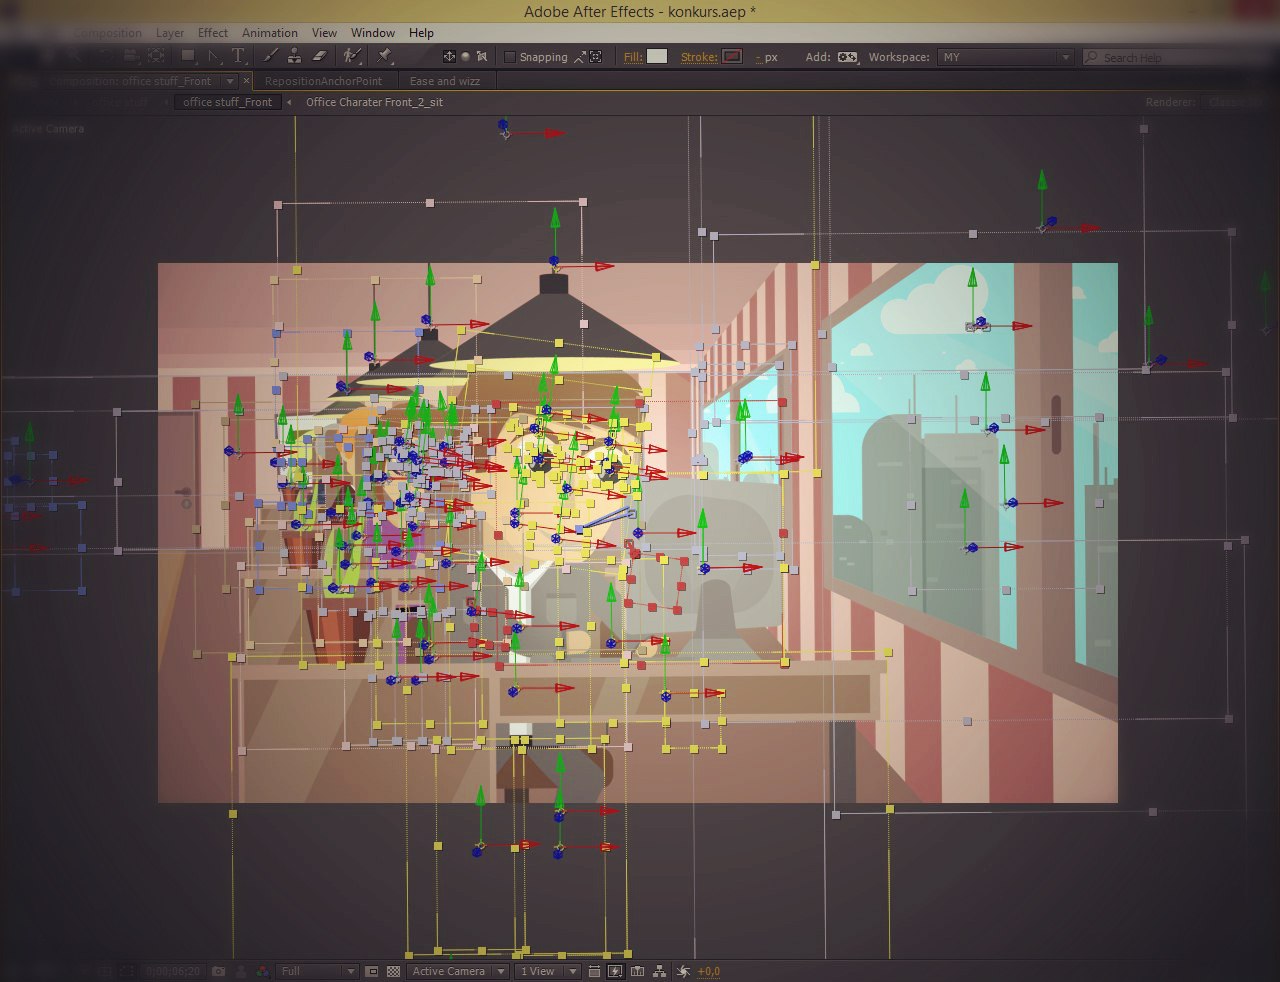Click the Fill options link
Screen dimensions: 1280x982
pyautogui.click(x=633, y=57)
